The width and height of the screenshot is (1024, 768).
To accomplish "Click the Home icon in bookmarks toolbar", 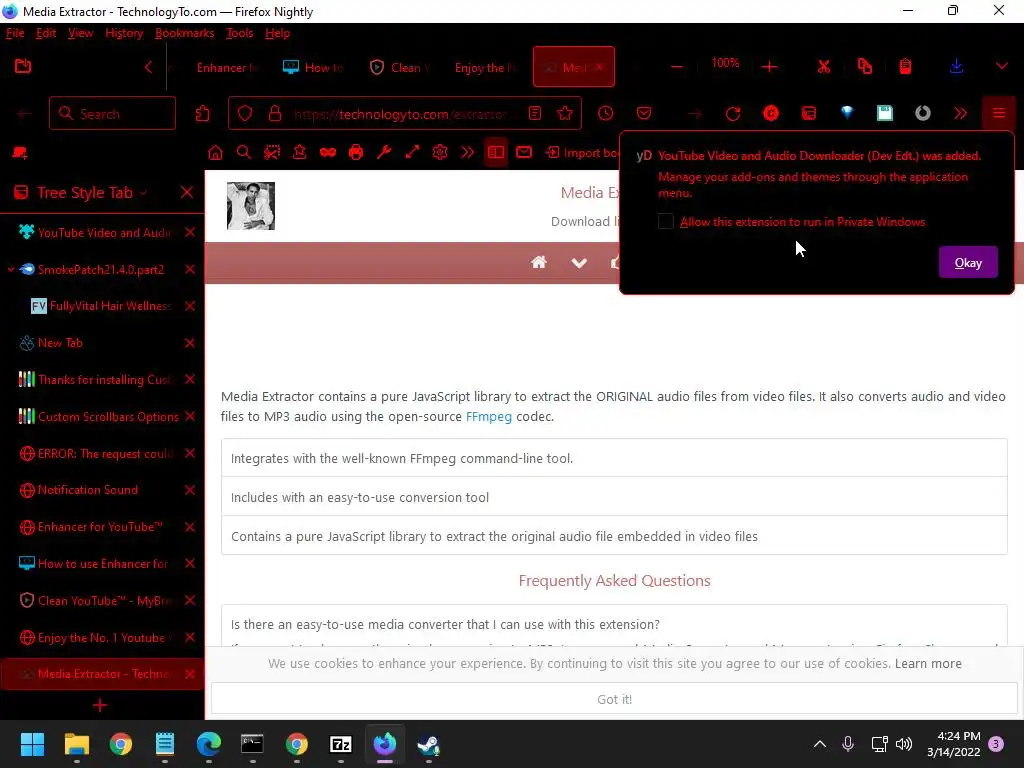I will 216,153.
